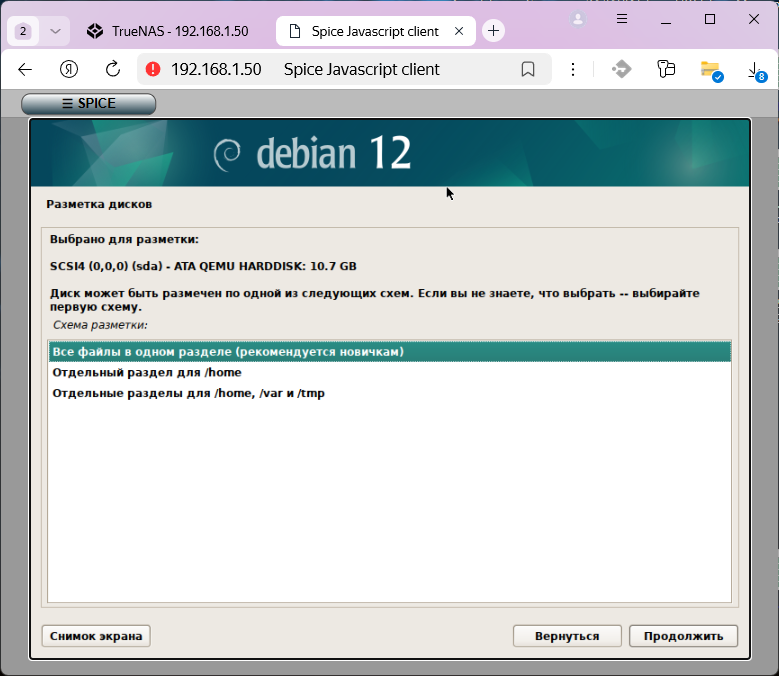Screen dimensions: 779x676
Task: Click the address bar showing 192.168.1.50
Action: [x=344, y=69]
